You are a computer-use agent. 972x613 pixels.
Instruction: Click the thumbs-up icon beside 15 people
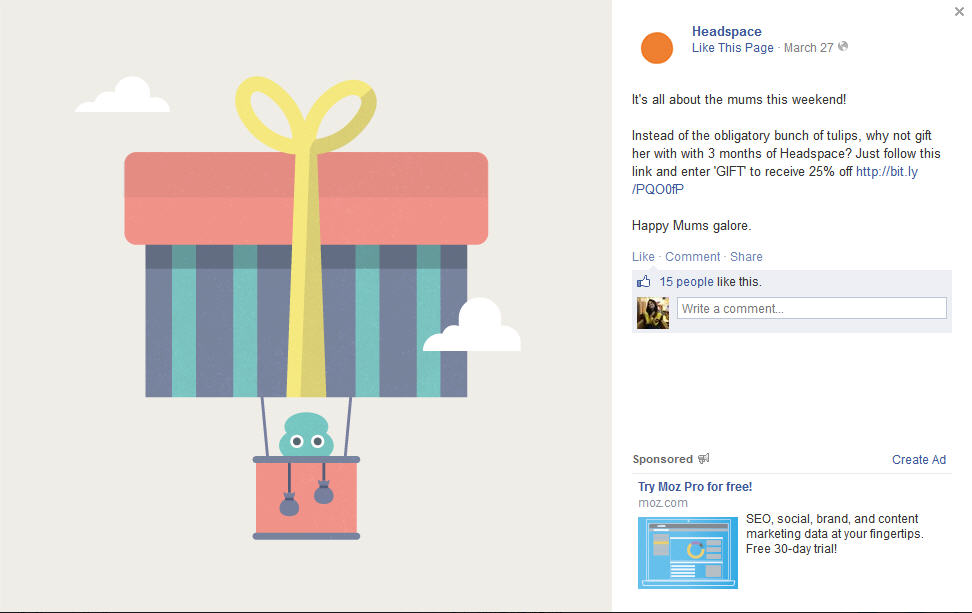(643, 281)
